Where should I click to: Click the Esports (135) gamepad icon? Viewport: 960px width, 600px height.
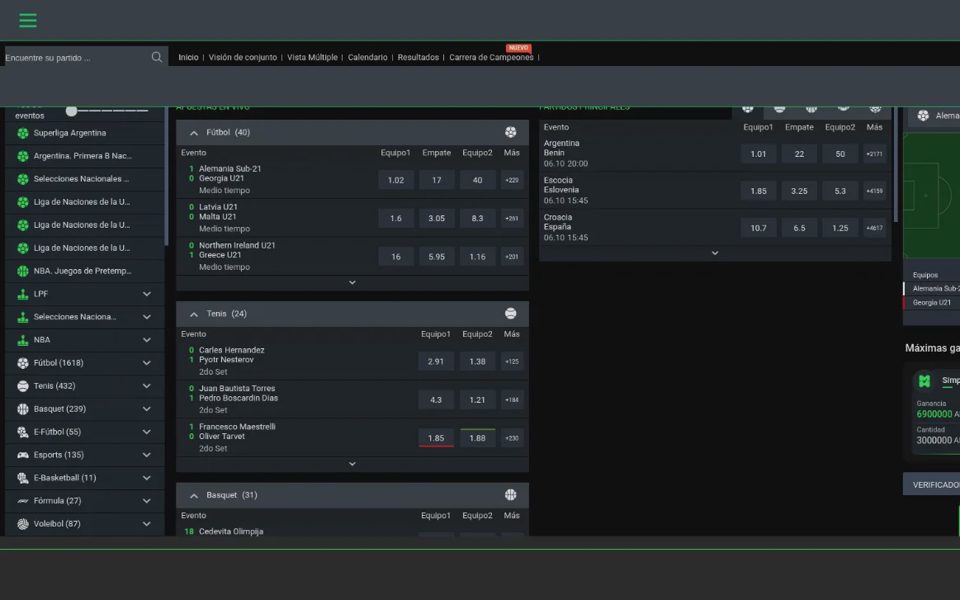point(23,455)
